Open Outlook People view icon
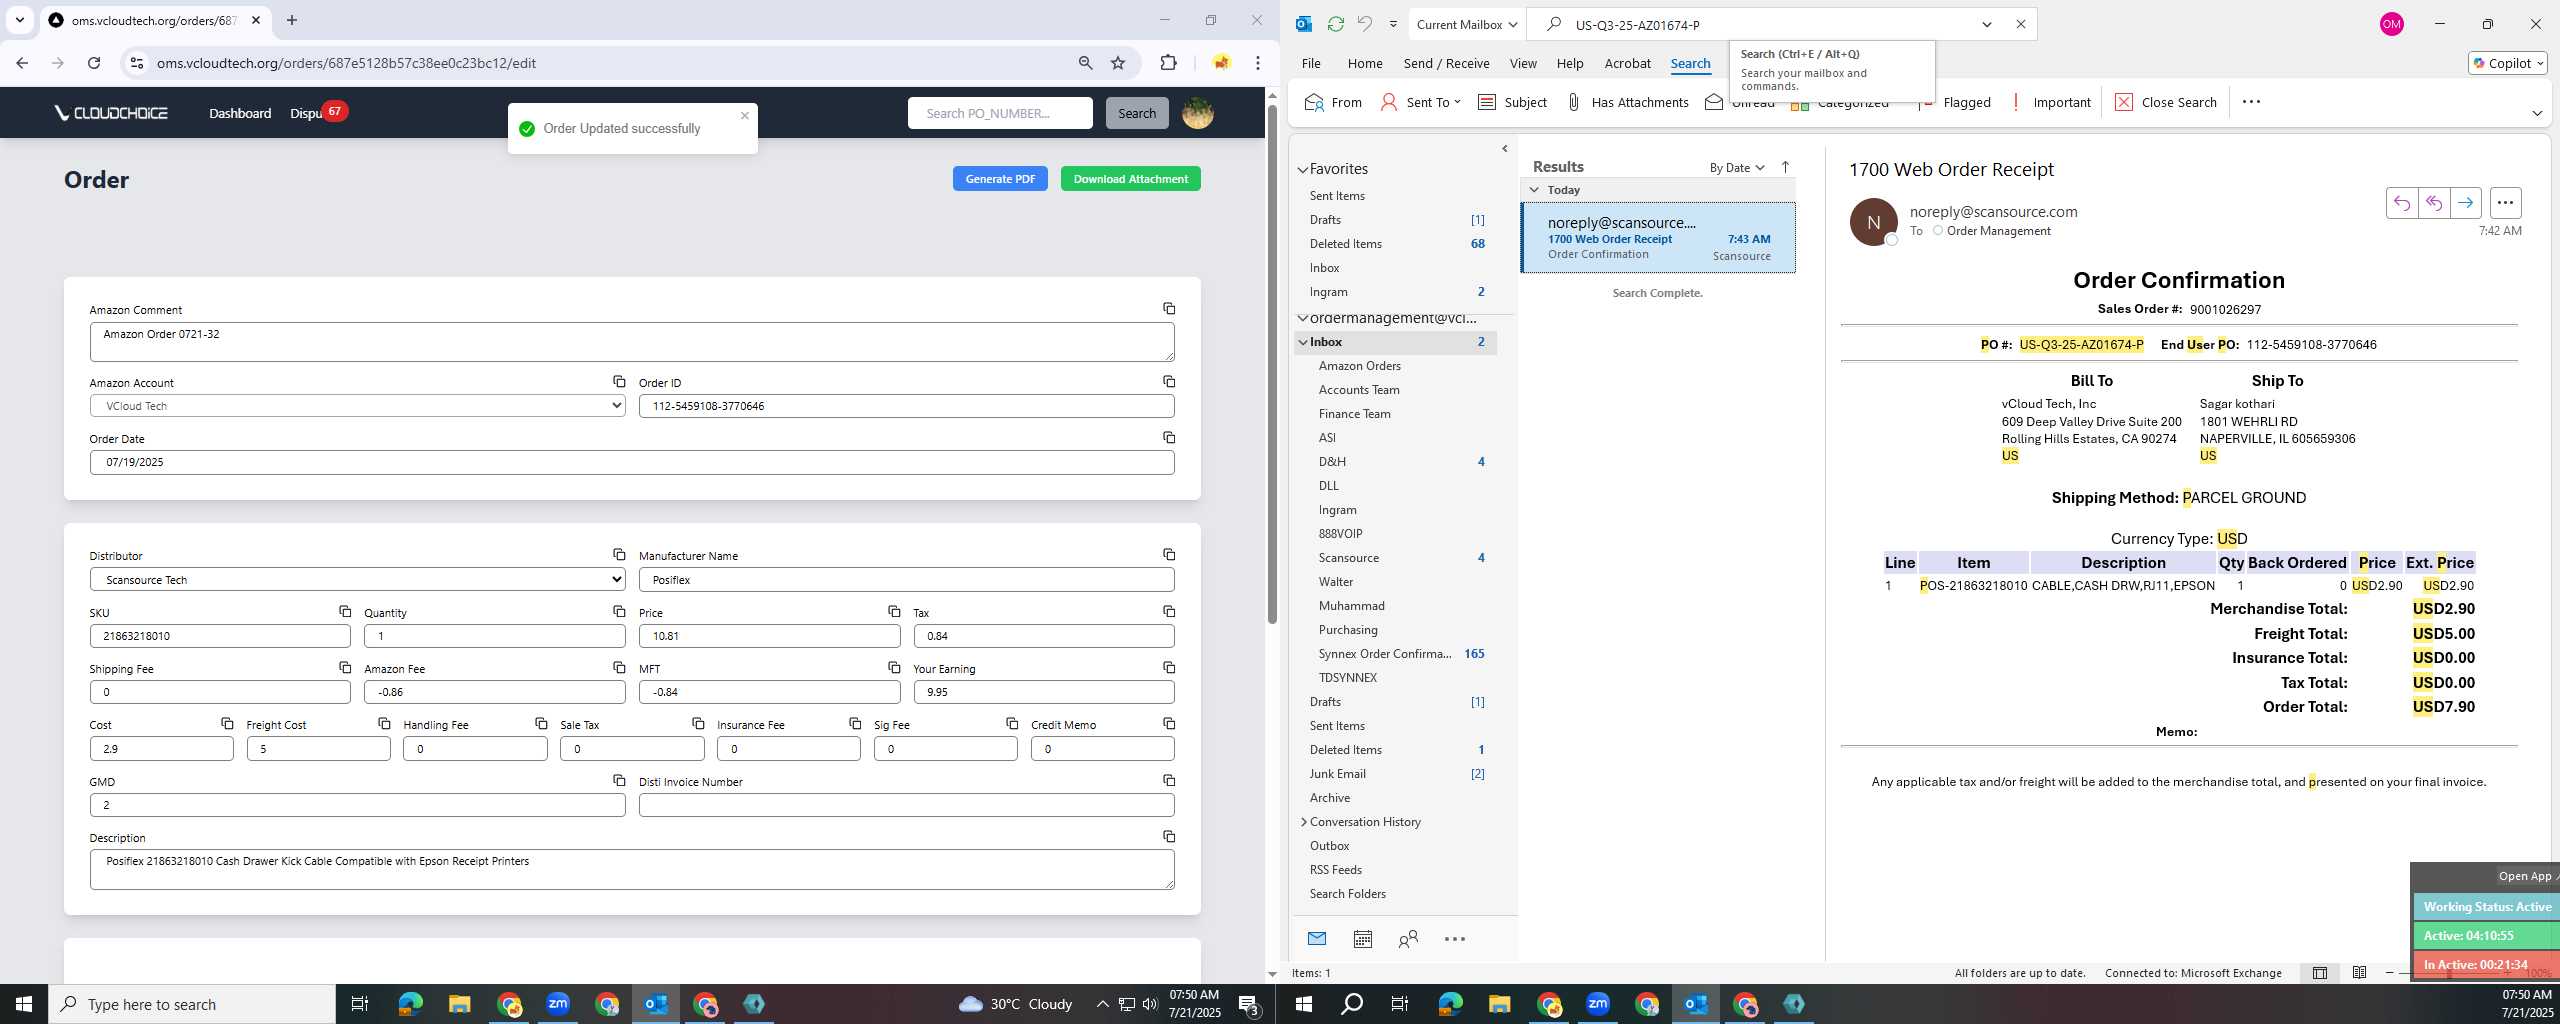The width and height of the screenshot is (2560, 1024). (x=1408, y=939)
